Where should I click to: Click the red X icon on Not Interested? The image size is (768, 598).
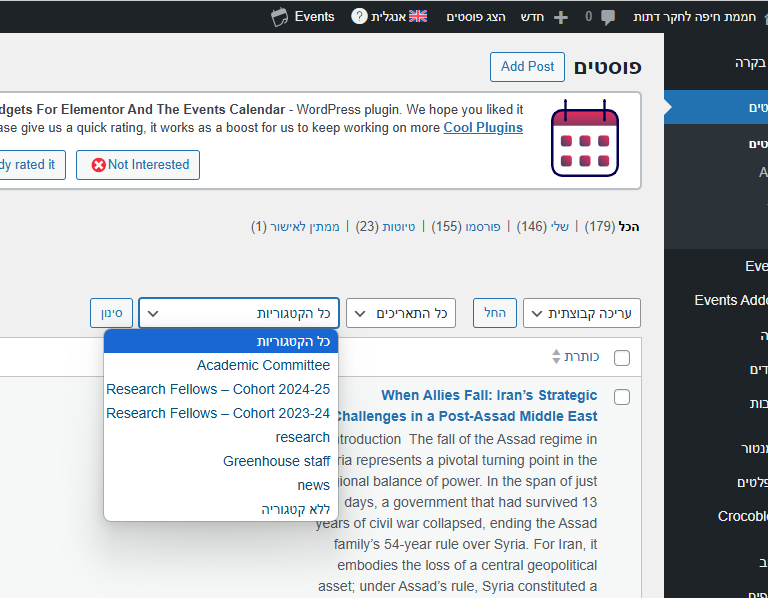[x=98, y=165]
